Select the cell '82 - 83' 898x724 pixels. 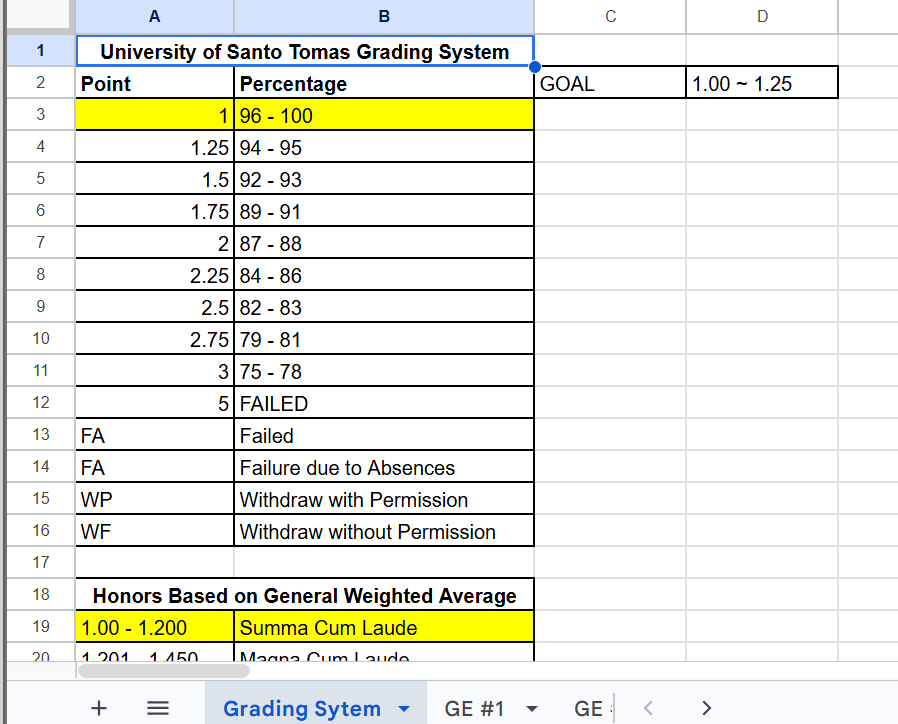(384, 308)
